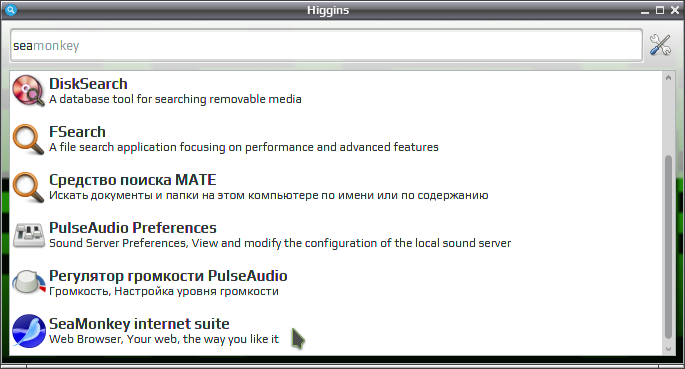Click 'Web Browser, Your web, the way you like it'
Screen dimensions: 685x369
(x=164, y=339)
